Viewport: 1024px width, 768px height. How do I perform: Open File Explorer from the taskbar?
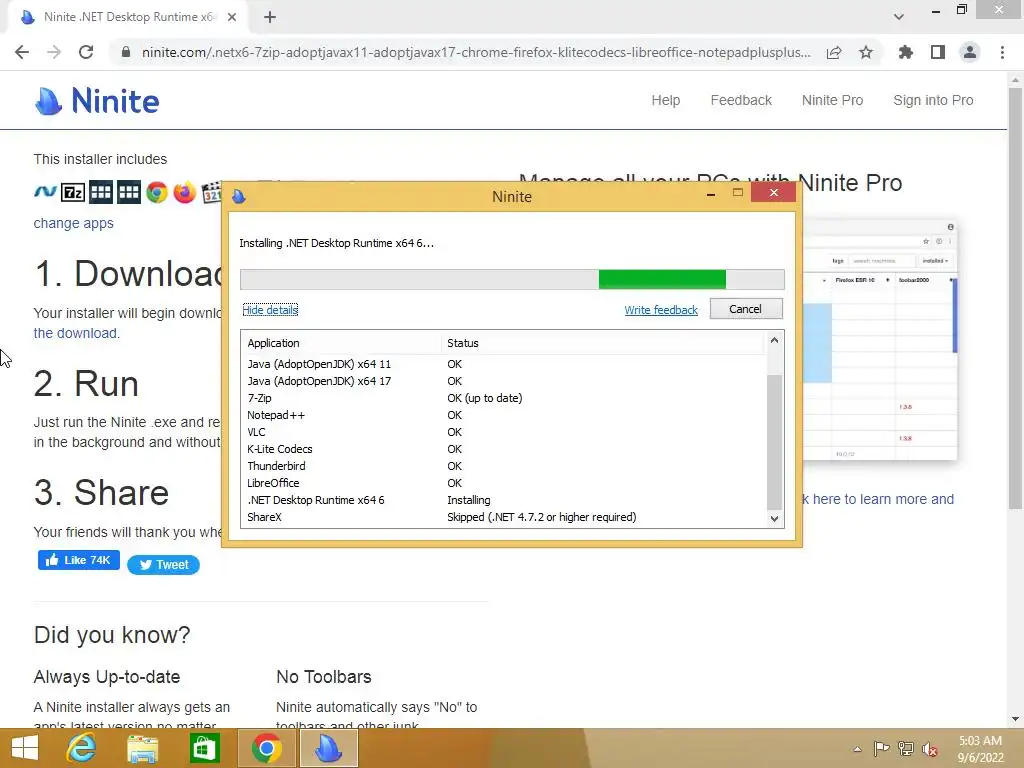(142, 748)
